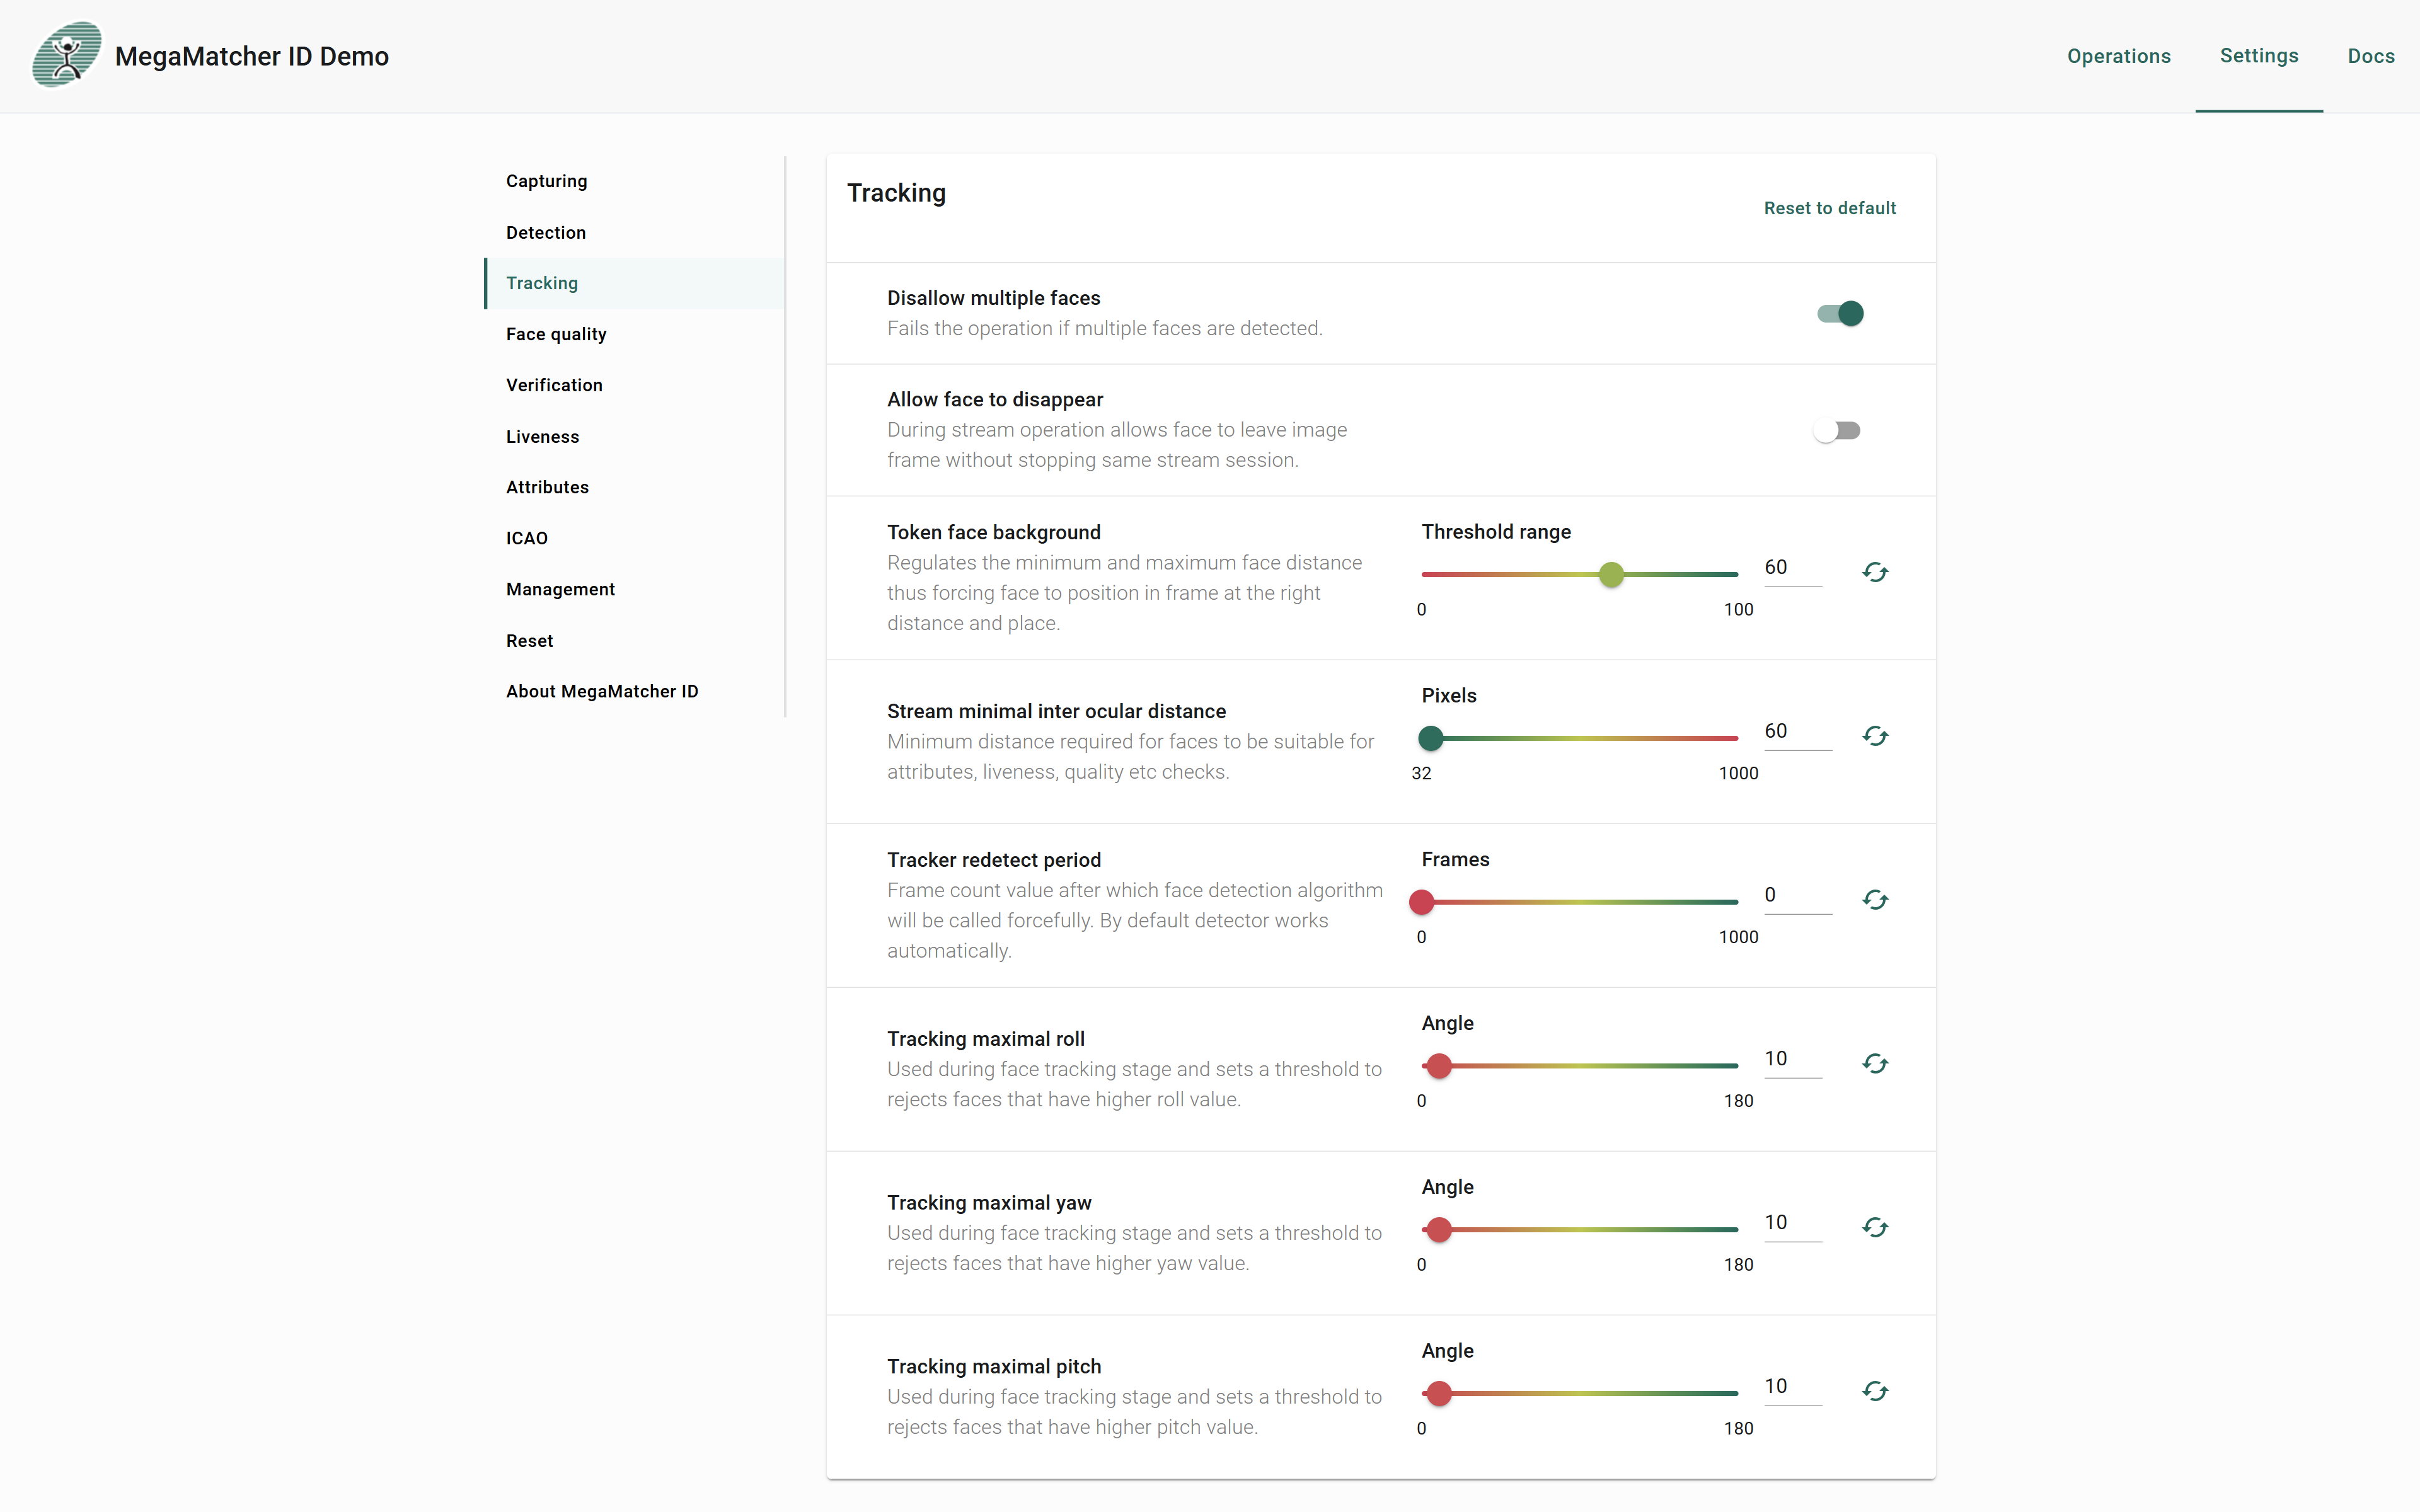Click the Tracking maximal pitch label
The width and height of the screenshot is (2420, 1512).
point(993,1367)
